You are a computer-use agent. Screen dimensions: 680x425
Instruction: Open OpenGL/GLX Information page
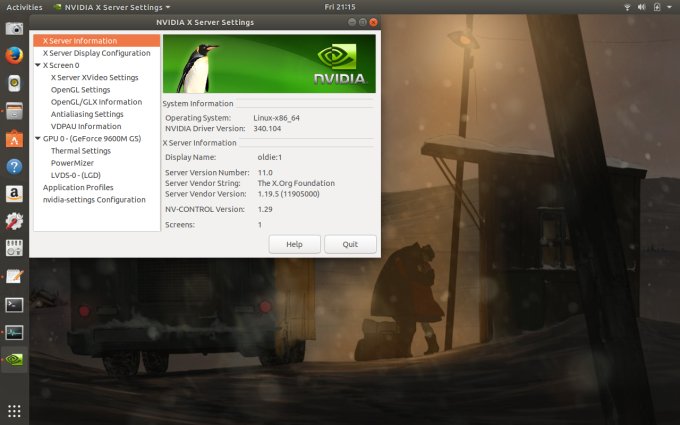tap(96, 102)
